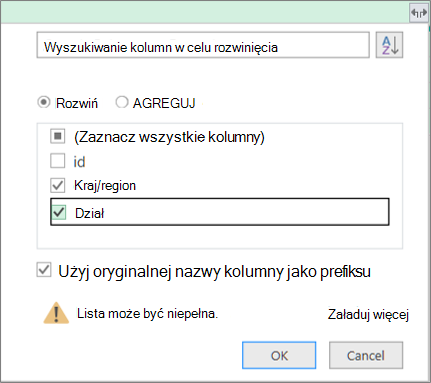Check the id column checkbox
The height and width of the screenshot is (383, 431).
point(58,161)
